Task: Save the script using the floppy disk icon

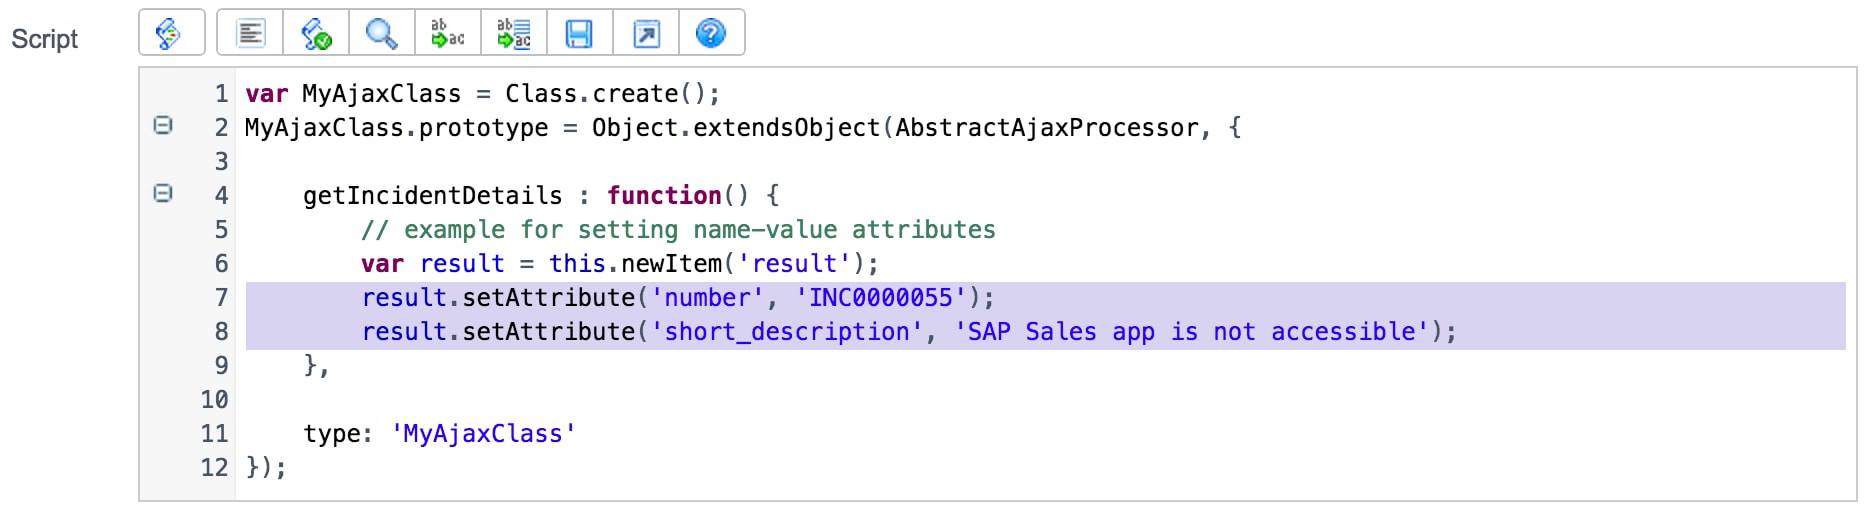Action: click(x=579, y=33)
